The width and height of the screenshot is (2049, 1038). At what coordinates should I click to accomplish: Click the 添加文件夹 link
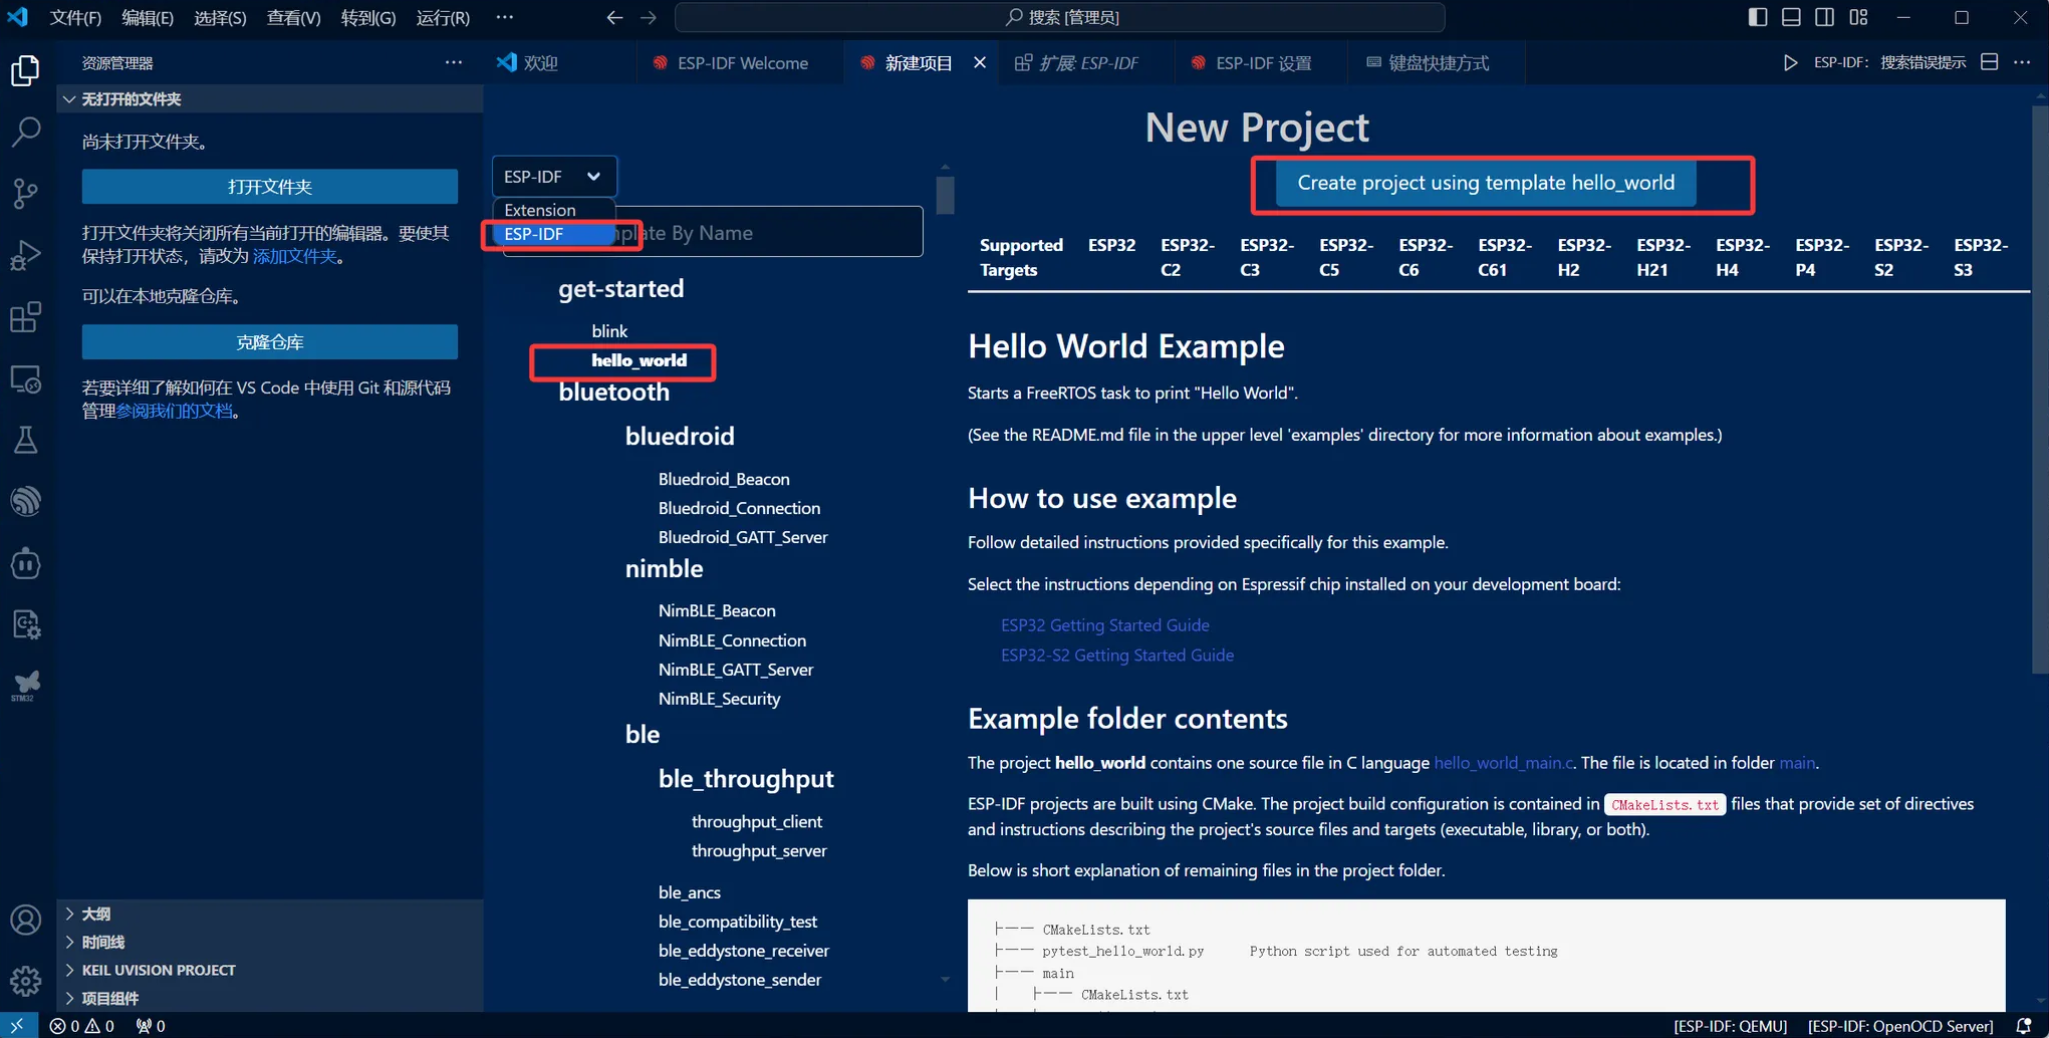pyautogui.click(x=295, y=256)
